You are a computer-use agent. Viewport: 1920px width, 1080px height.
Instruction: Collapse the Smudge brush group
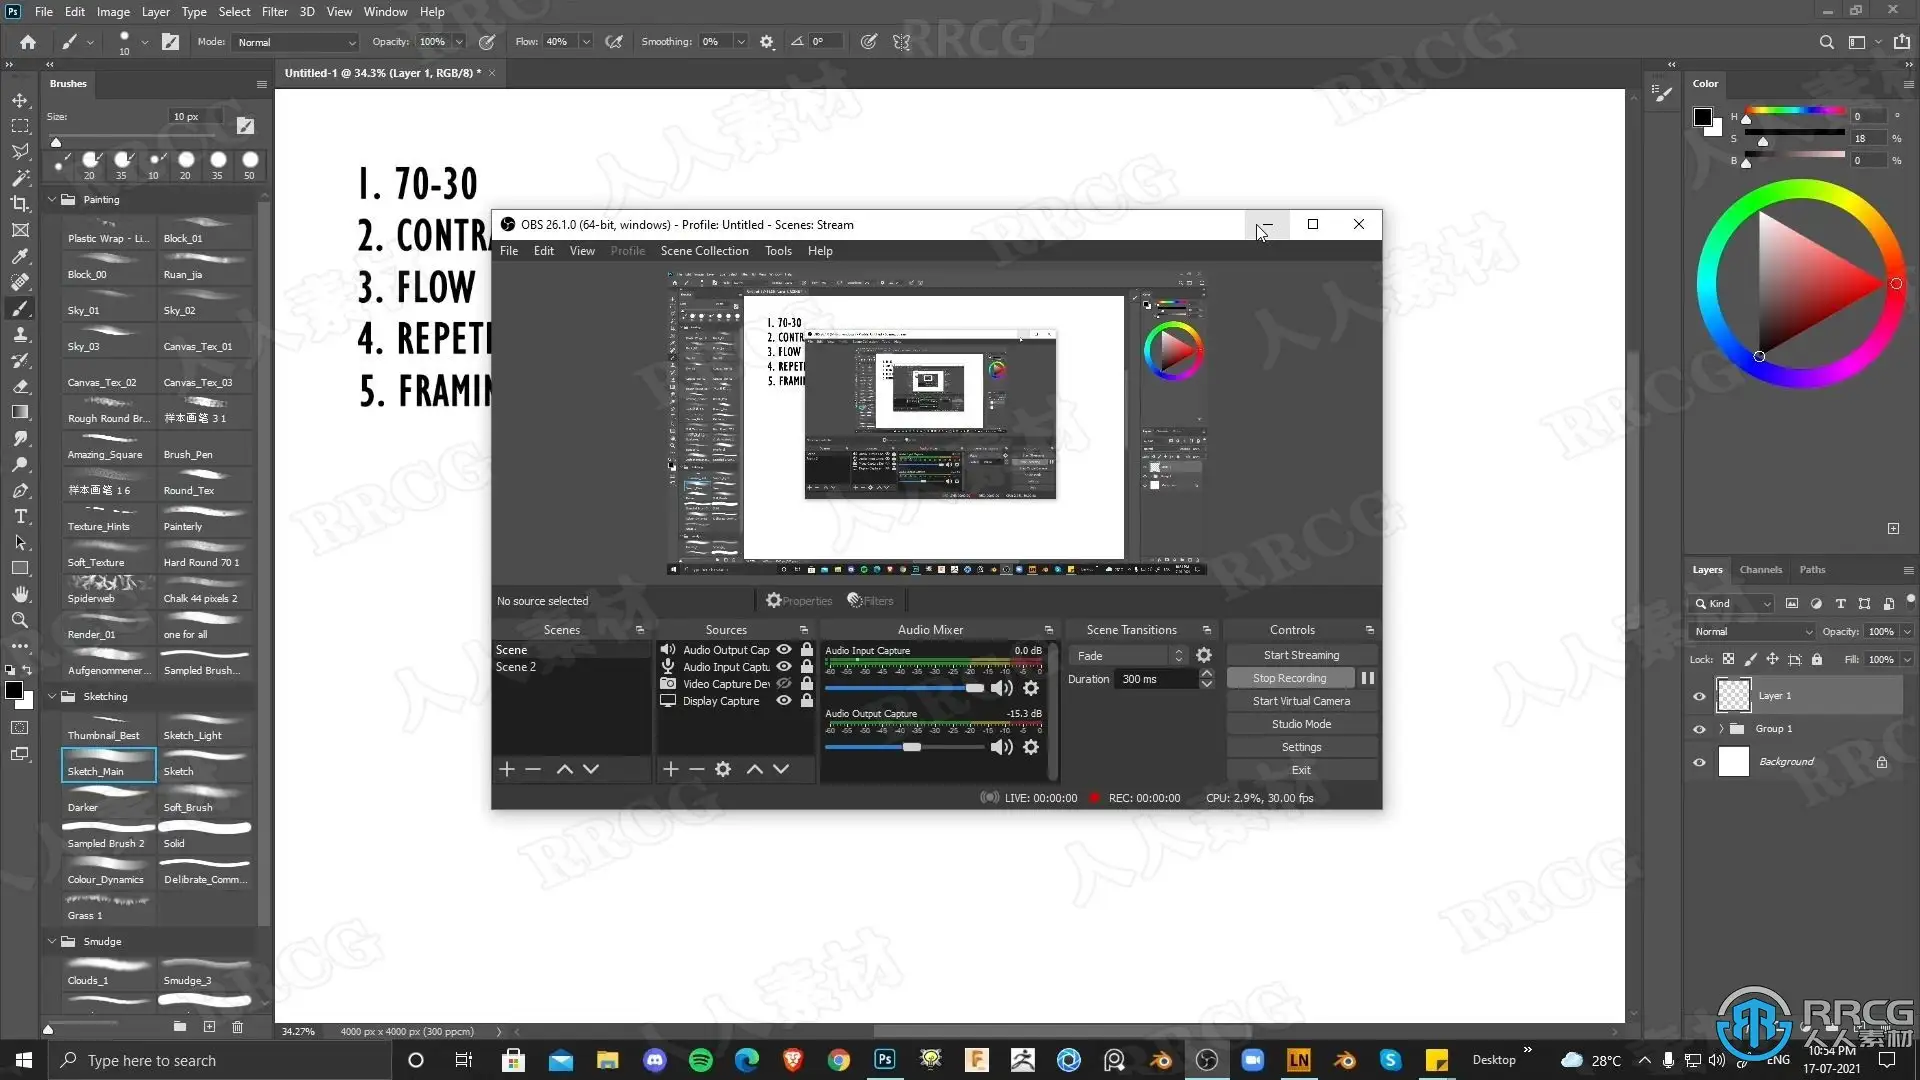pyautogui.click(x=52, y=941)
